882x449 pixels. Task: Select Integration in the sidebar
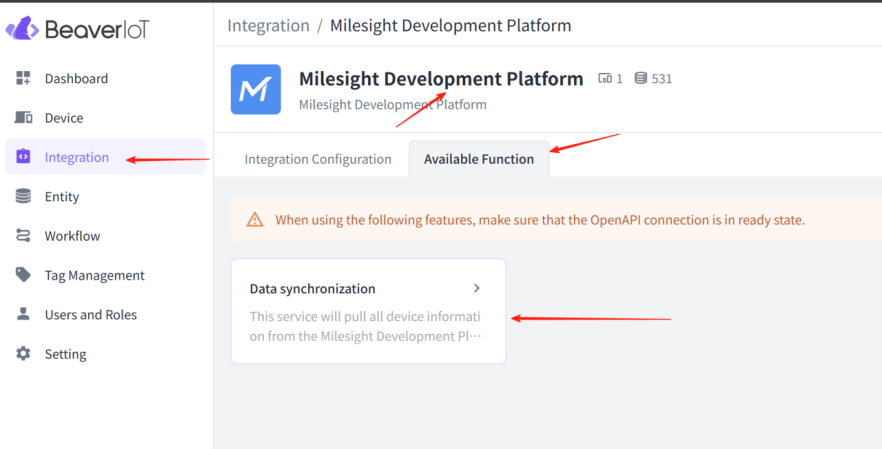[x=105, y=157]
